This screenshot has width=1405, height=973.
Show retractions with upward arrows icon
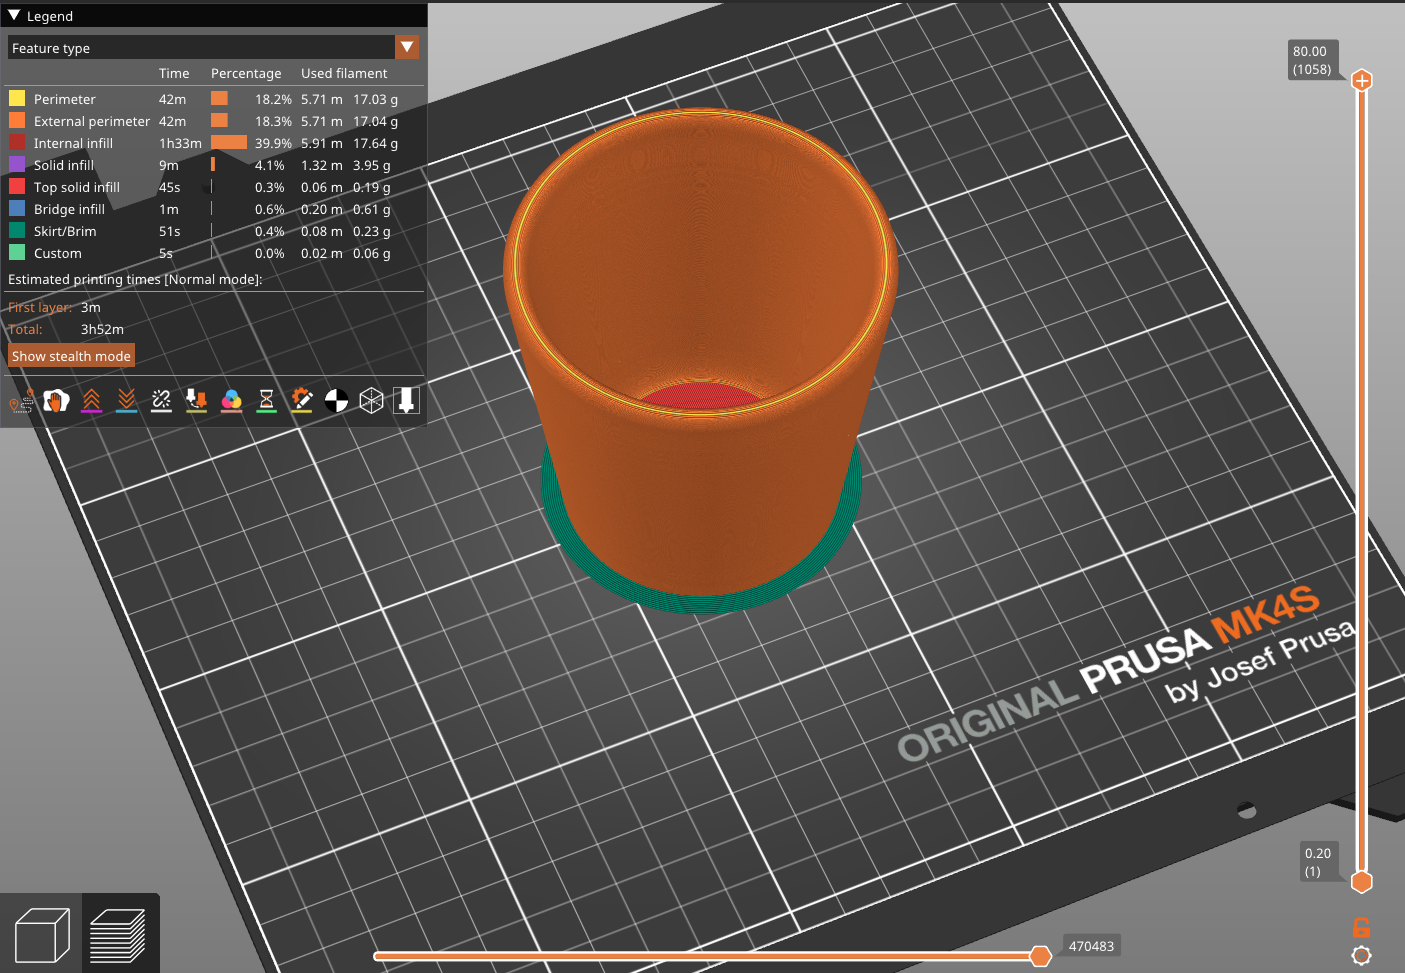pos(91,401)
